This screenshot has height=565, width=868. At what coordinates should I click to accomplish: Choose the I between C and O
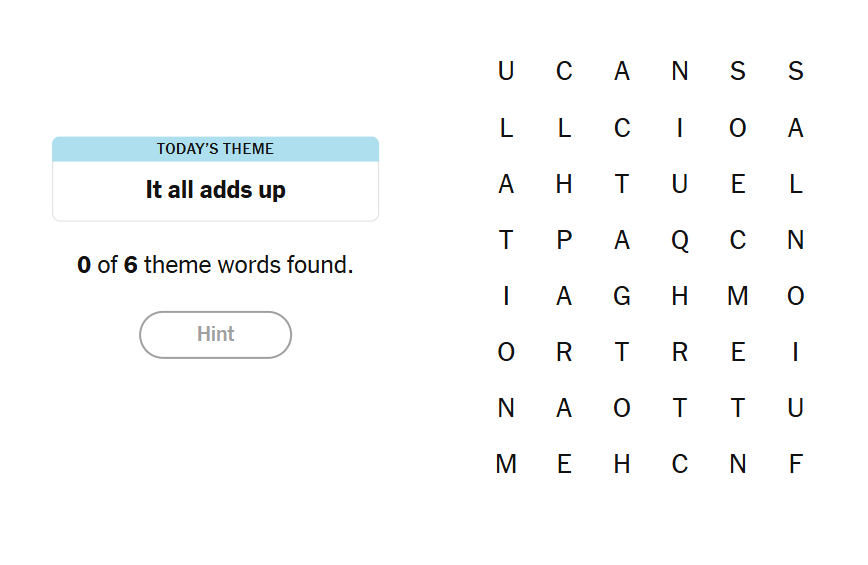click(680, 128)
